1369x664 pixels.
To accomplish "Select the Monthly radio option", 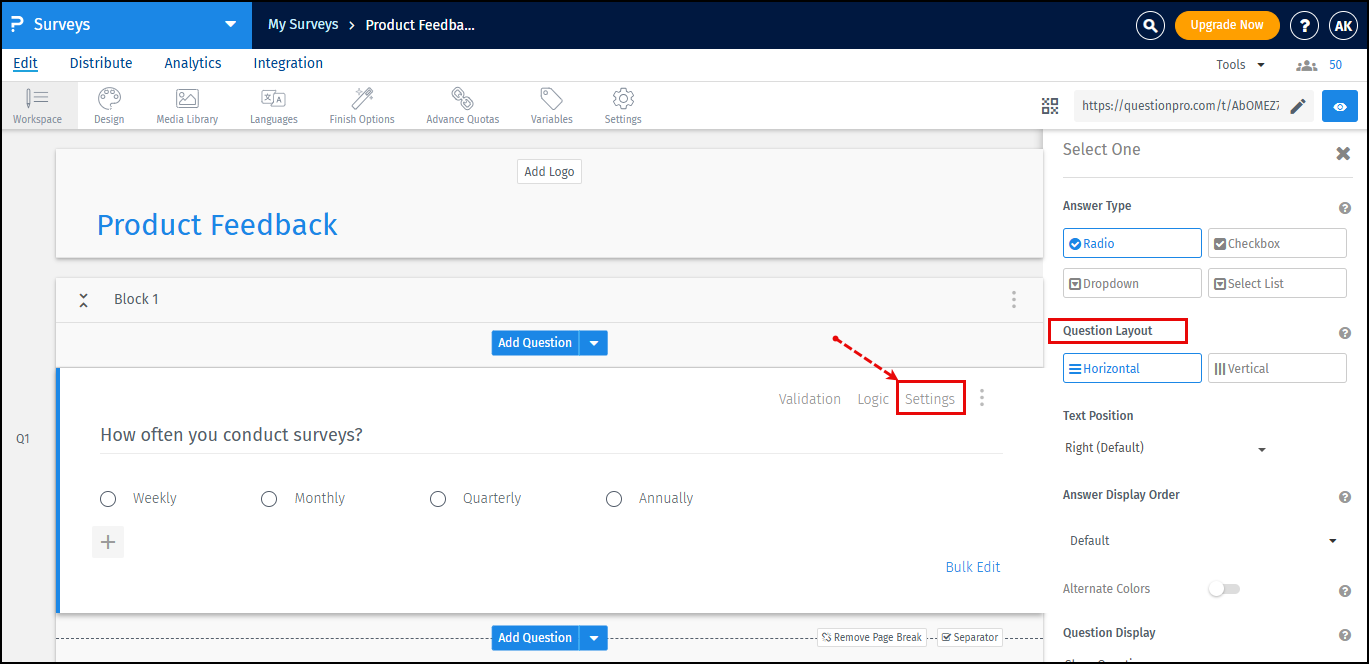I will 268,498.
